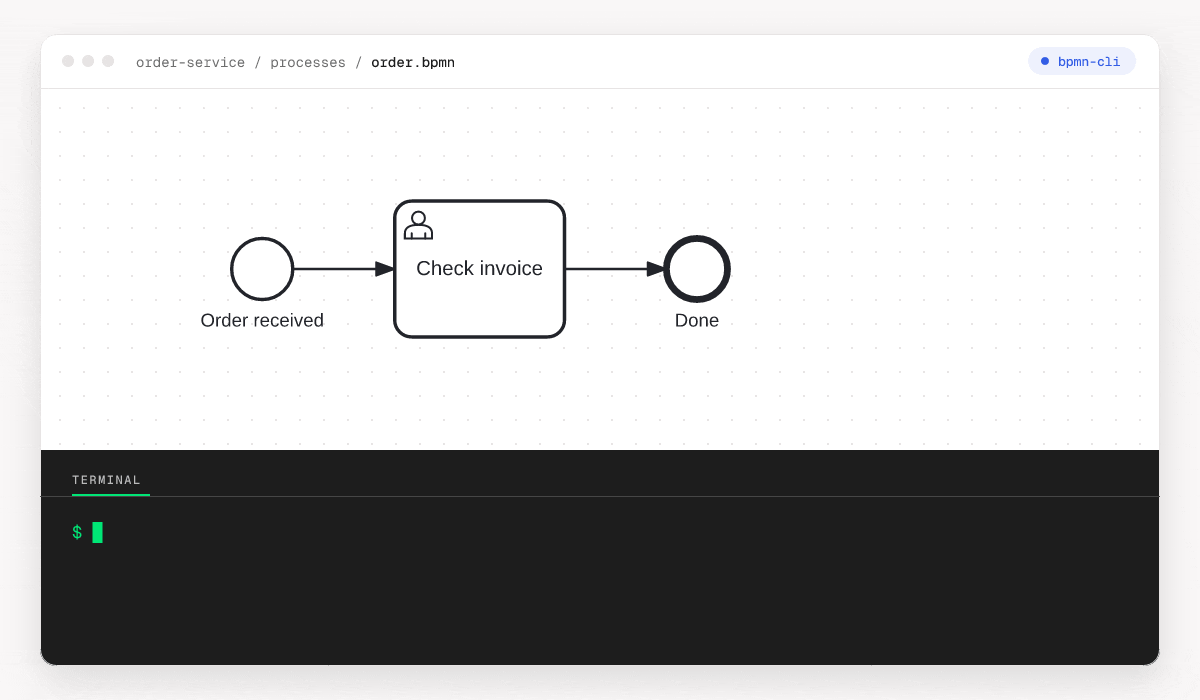Image resolution: width=1200 pixels, height=700 pixels.
Task: Select the Done end event circle
Action: pos(697,269)
